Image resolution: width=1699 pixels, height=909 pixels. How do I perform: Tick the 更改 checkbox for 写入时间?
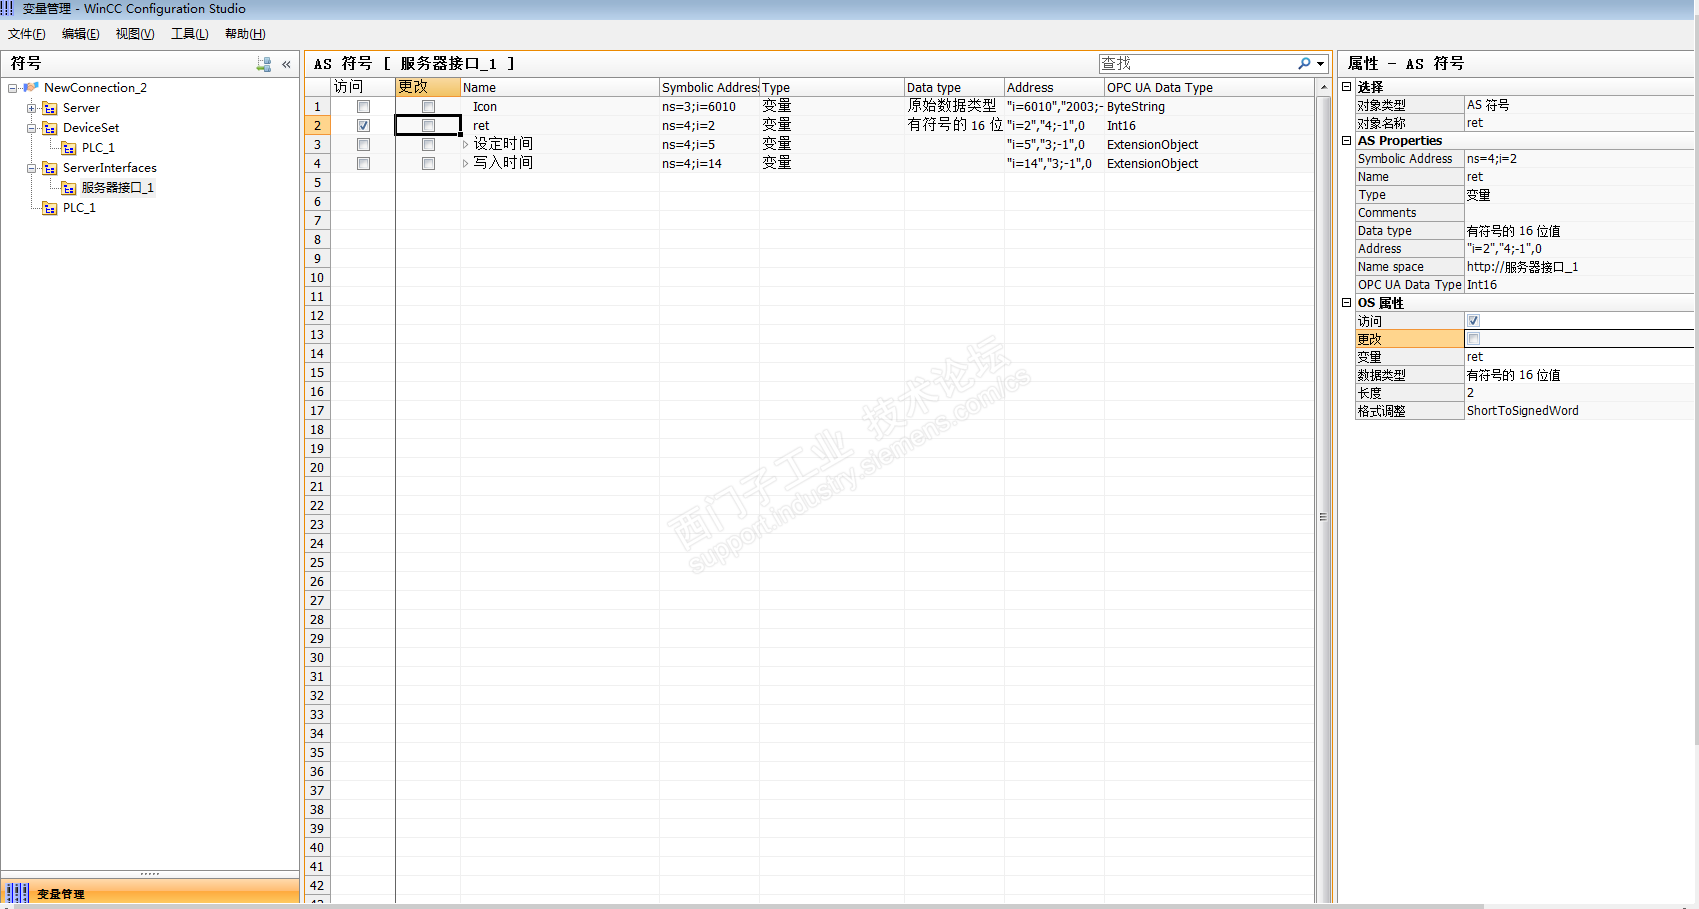point(428,164)
